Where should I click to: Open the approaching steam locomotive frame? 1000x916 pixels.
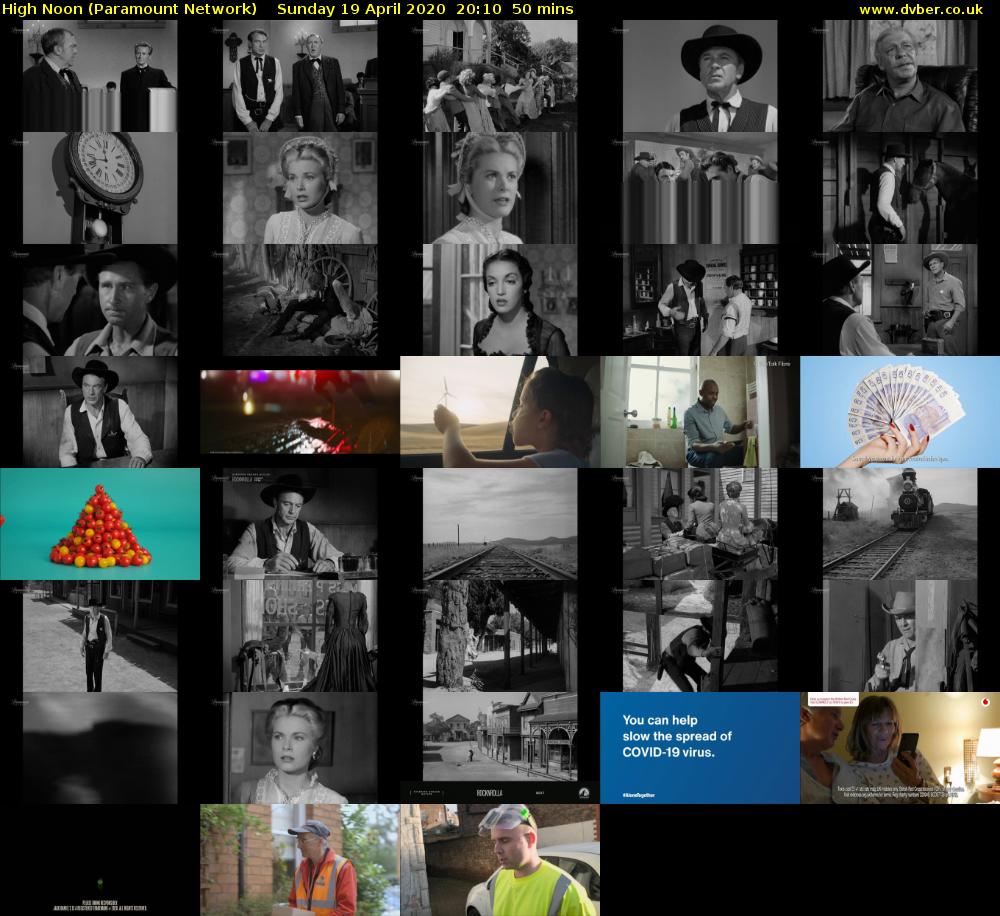(x=900, y=524)
